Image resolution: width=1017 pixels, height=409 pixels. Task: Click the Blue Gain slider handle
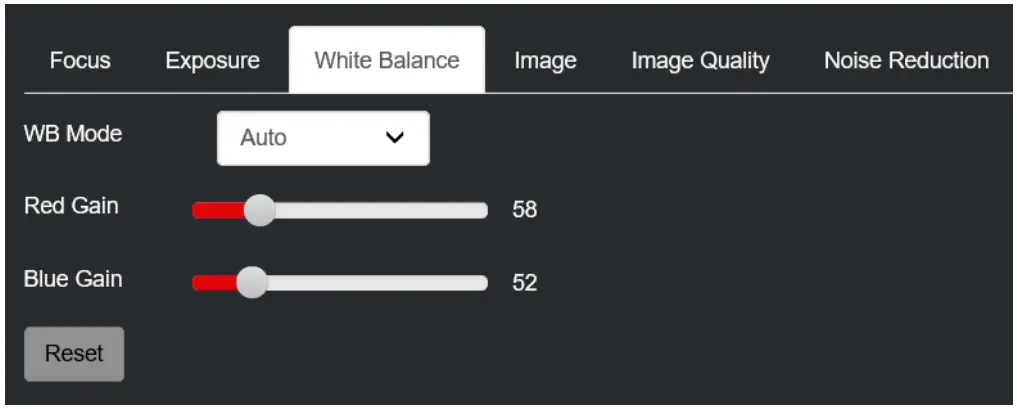tap(252, 282)
